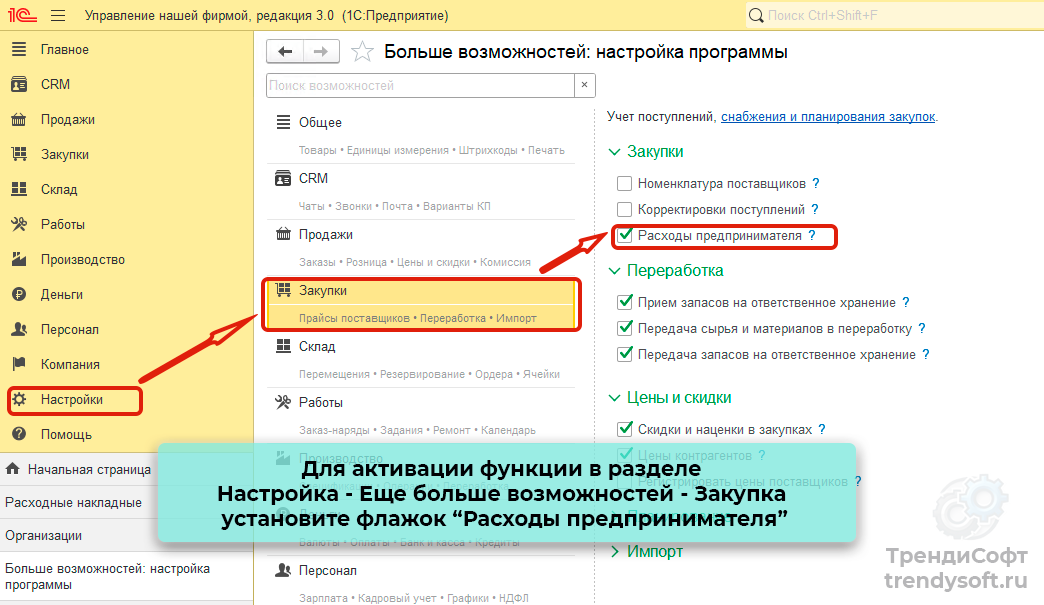Open Главное section in sidebar
This screenshot has width=1044, height=605.
pos(65,49)
